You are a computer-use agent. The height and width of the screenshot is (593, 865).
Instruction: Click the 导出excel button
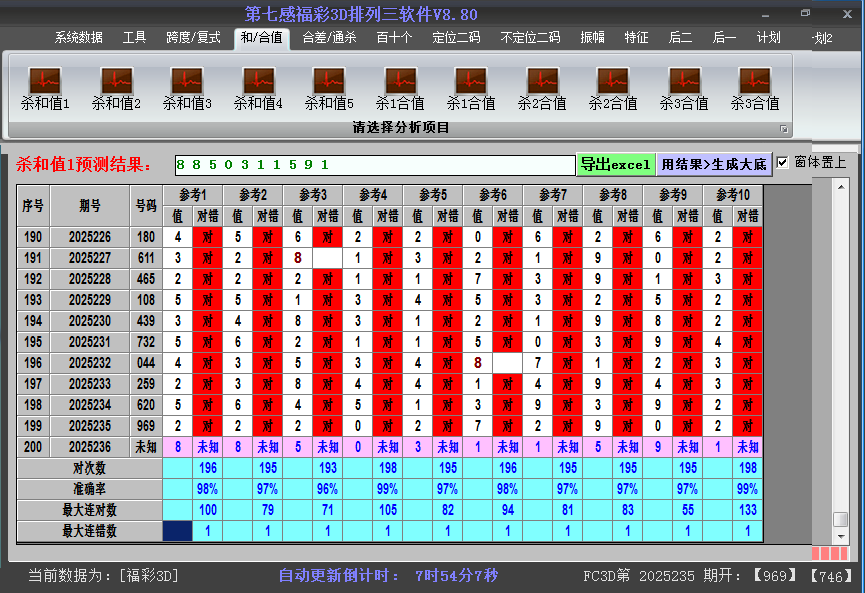click(x=615, y=164)
